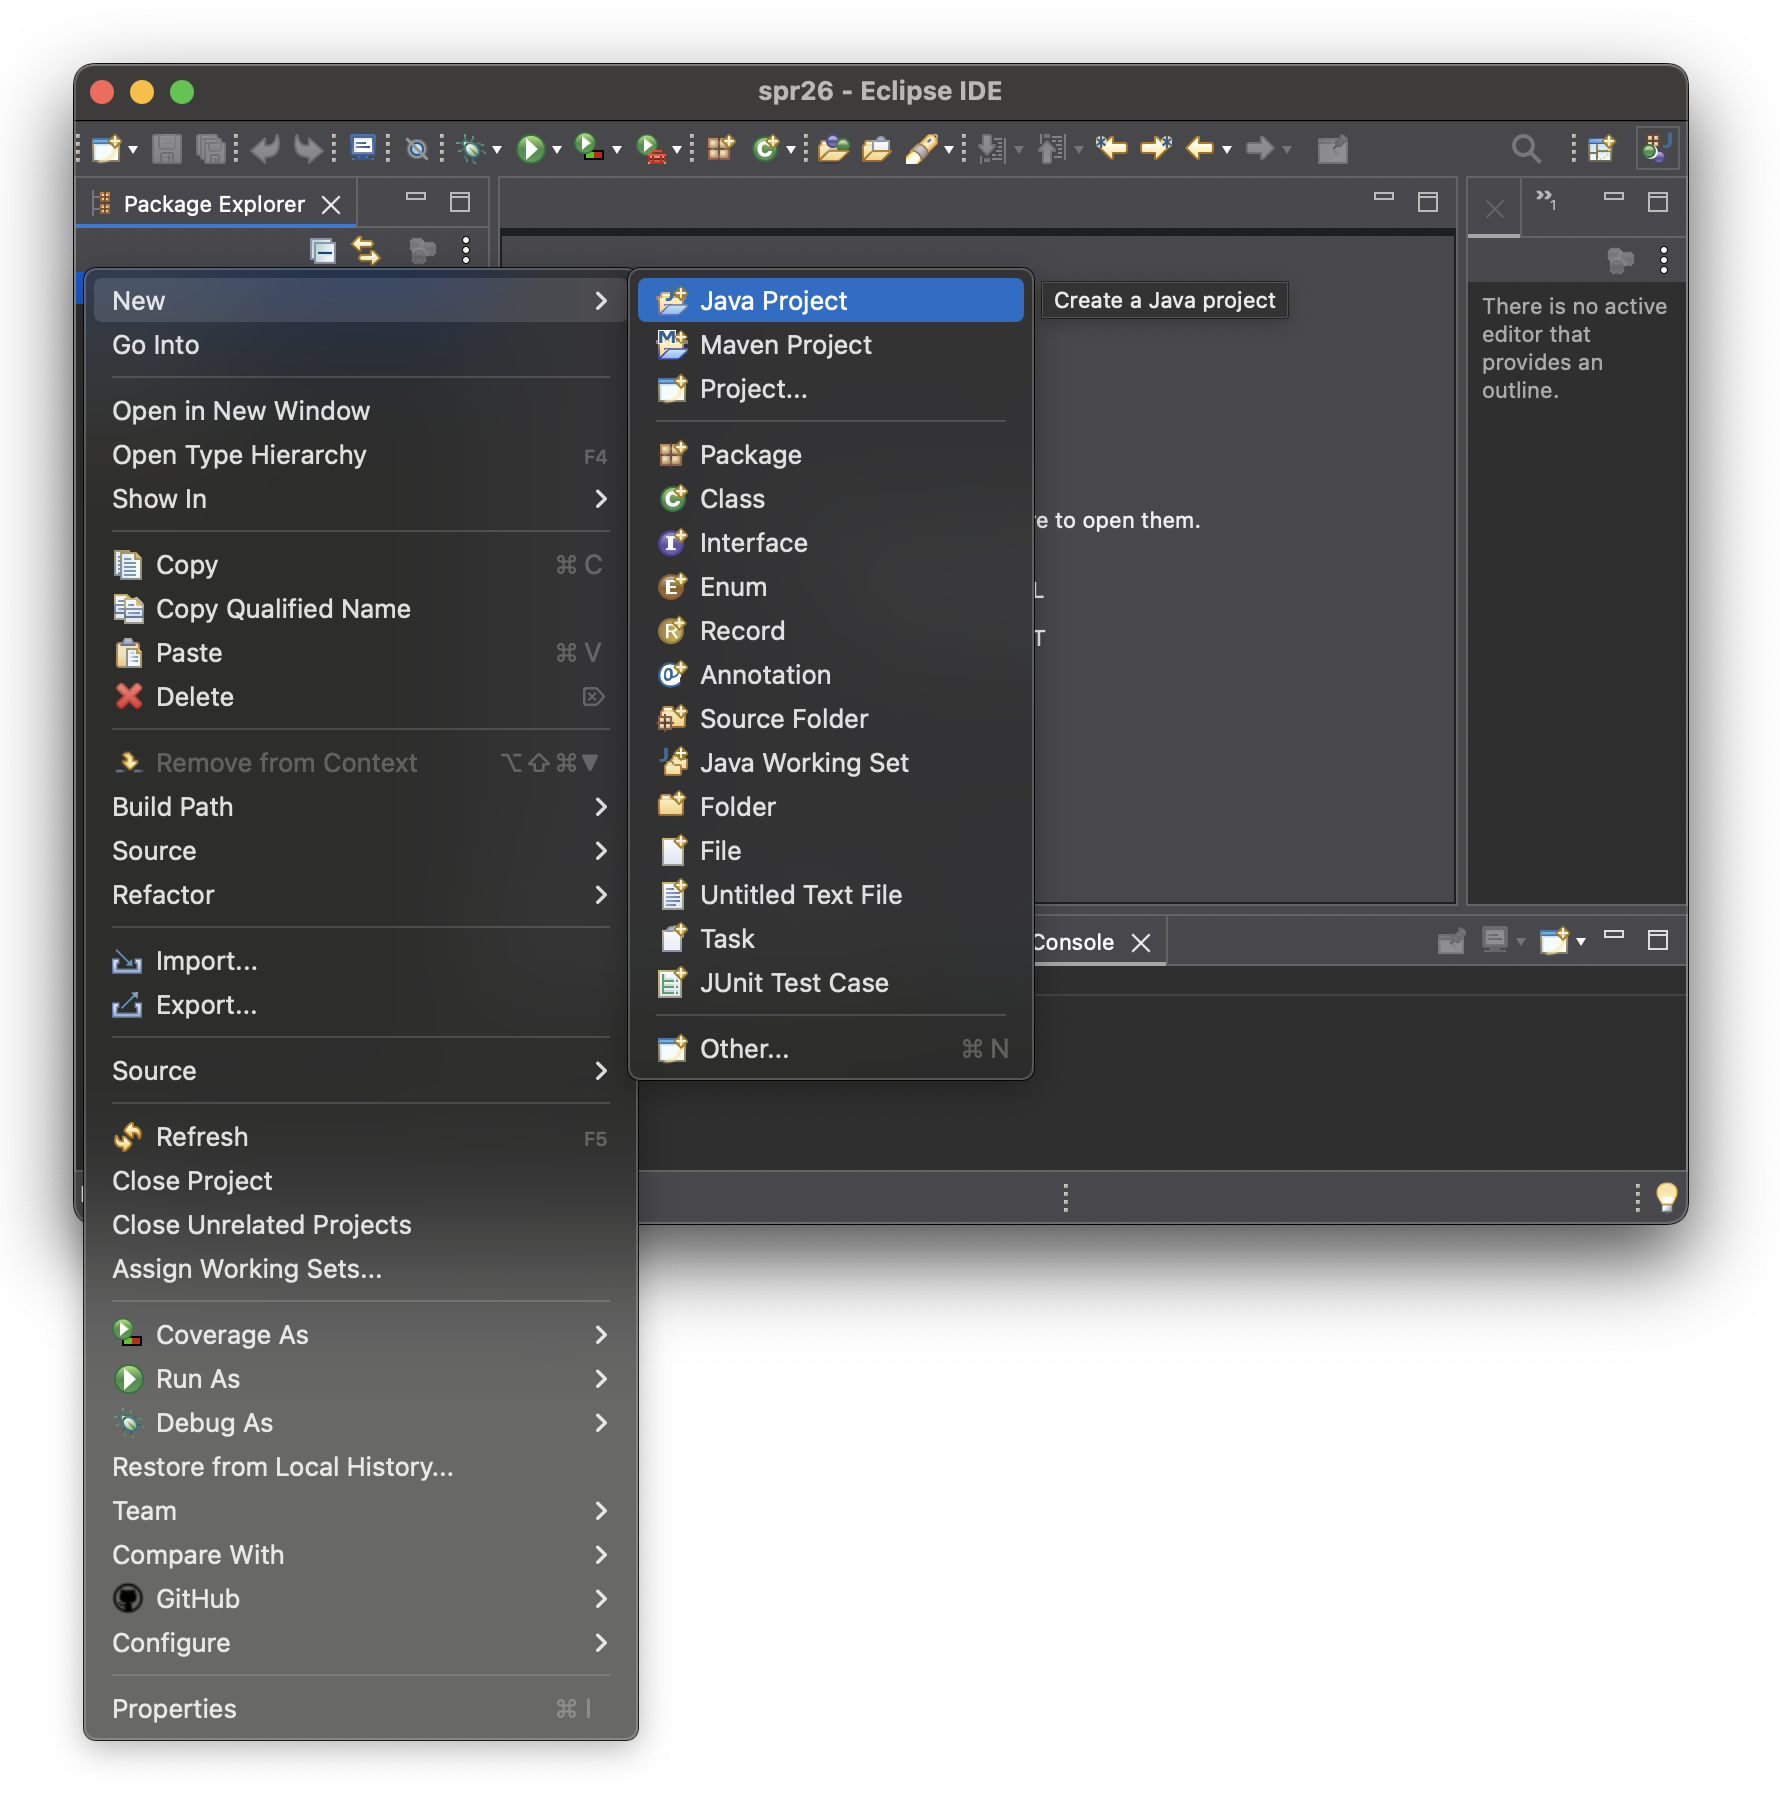Click the lightbulb tip icon in status bar
The width and height of the screenshot is (1780, 1808).
[1666, 1196]
